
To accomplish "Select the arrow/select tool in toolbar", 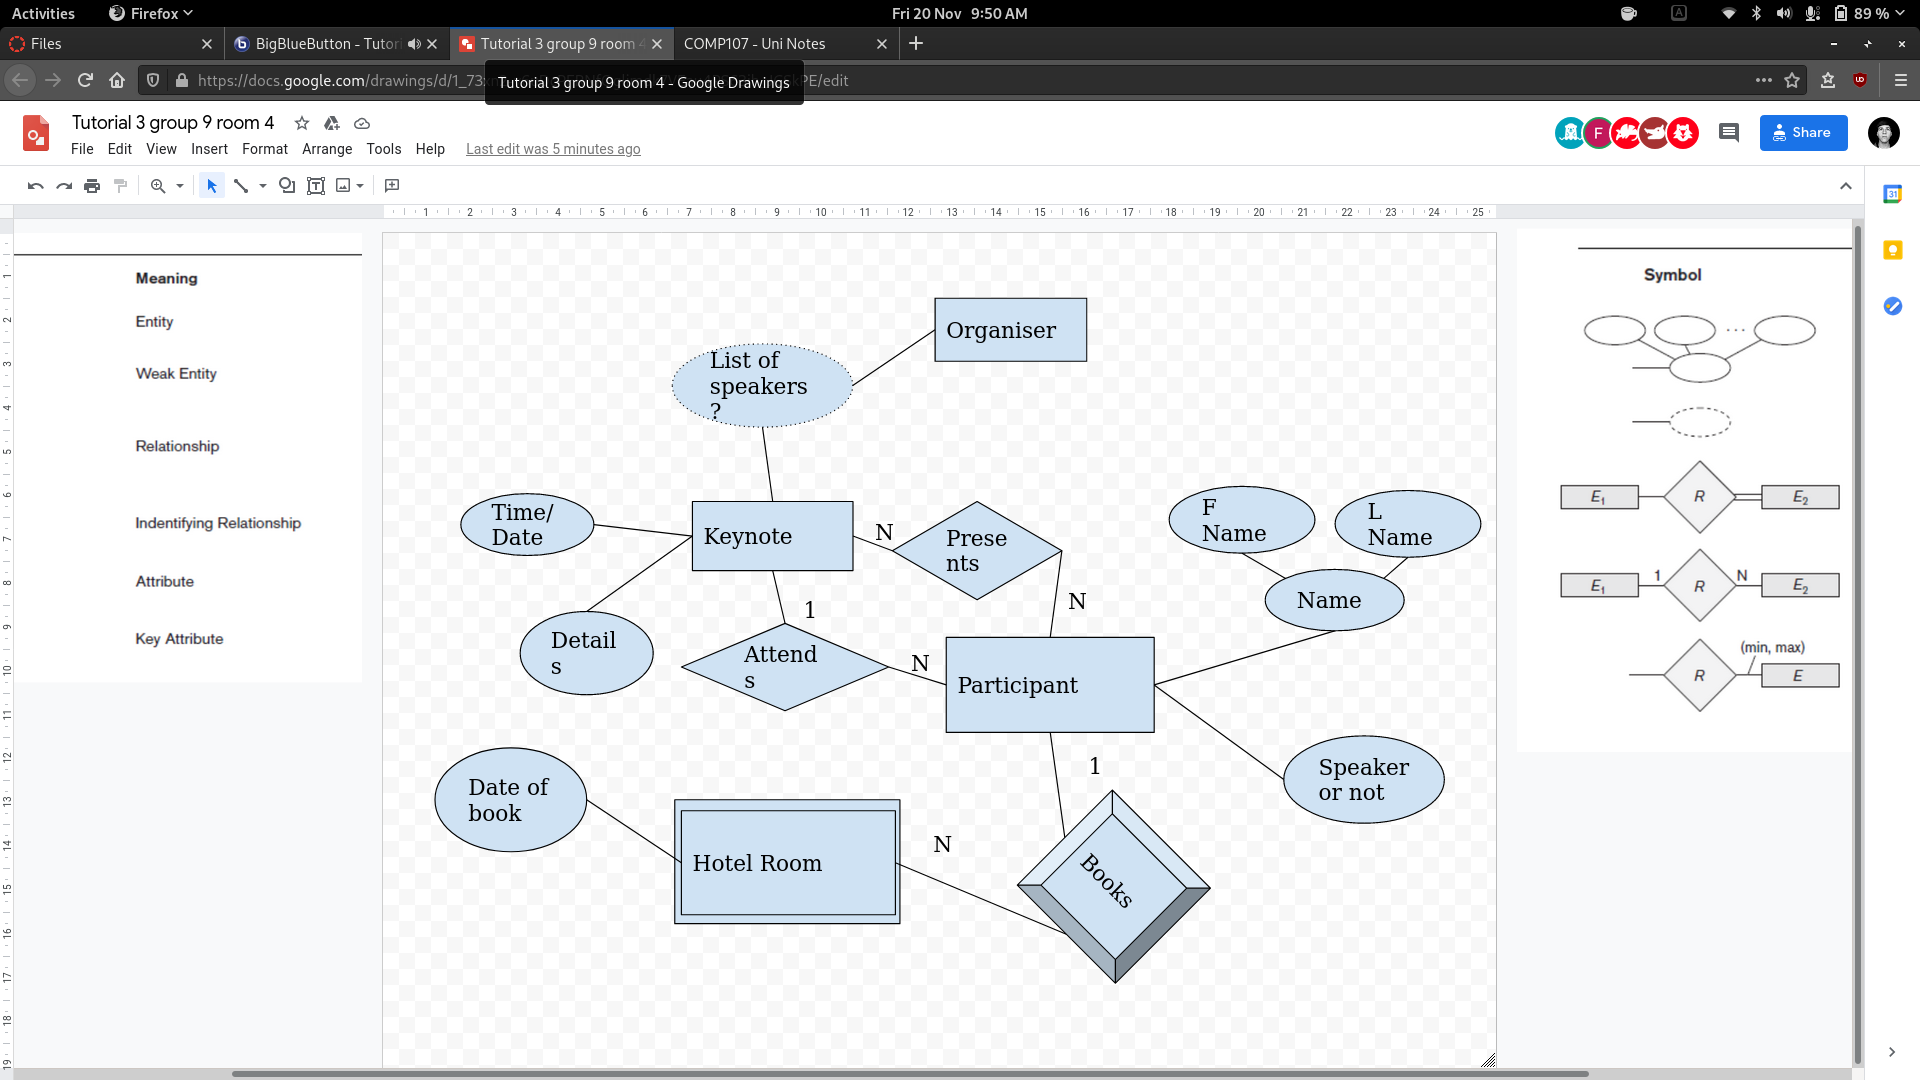I will click(x=211, y=185).
